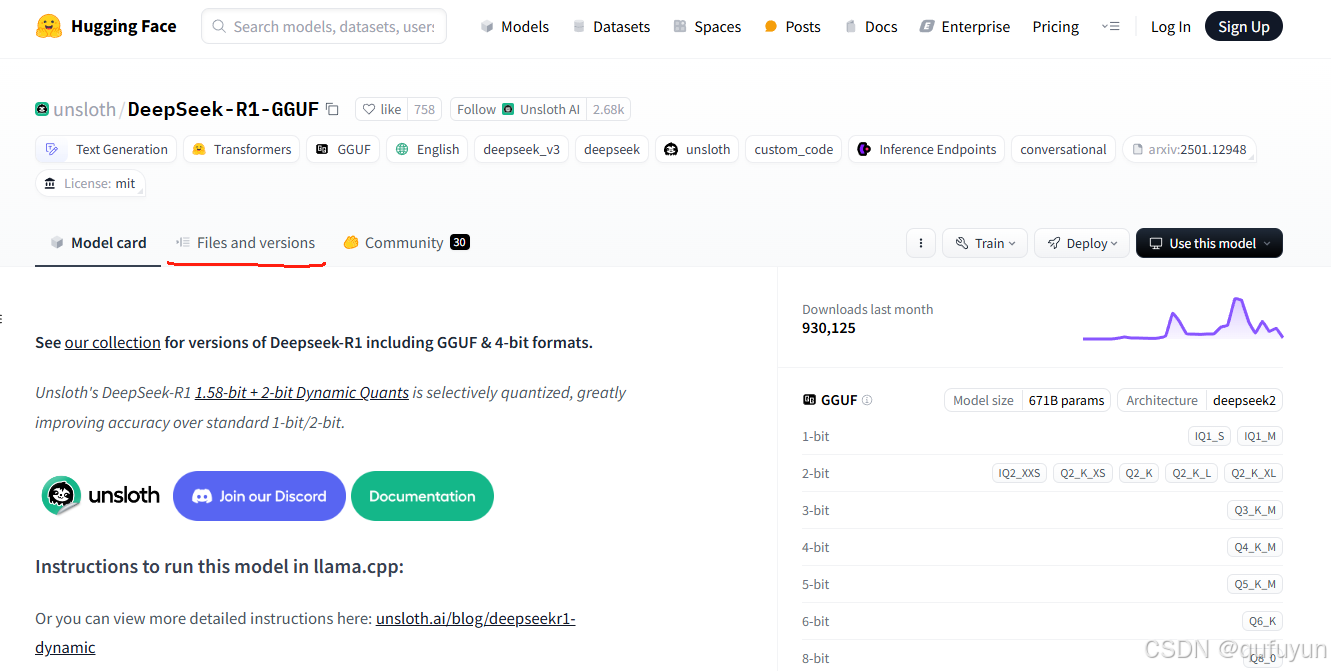This screenshot has width=1331, height=671.
Task: Open Docs in the top navigation
Action: [x=871, y=27]
